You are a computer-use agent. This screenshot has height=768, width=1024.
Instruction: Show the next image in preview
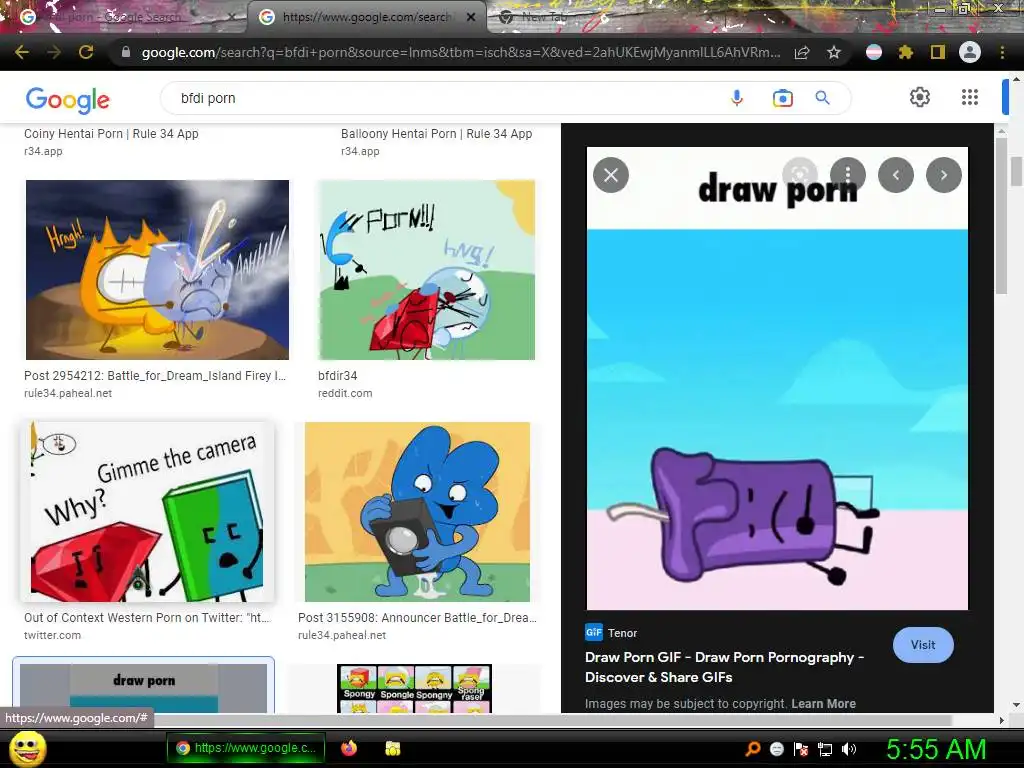[x=944, y=175]
